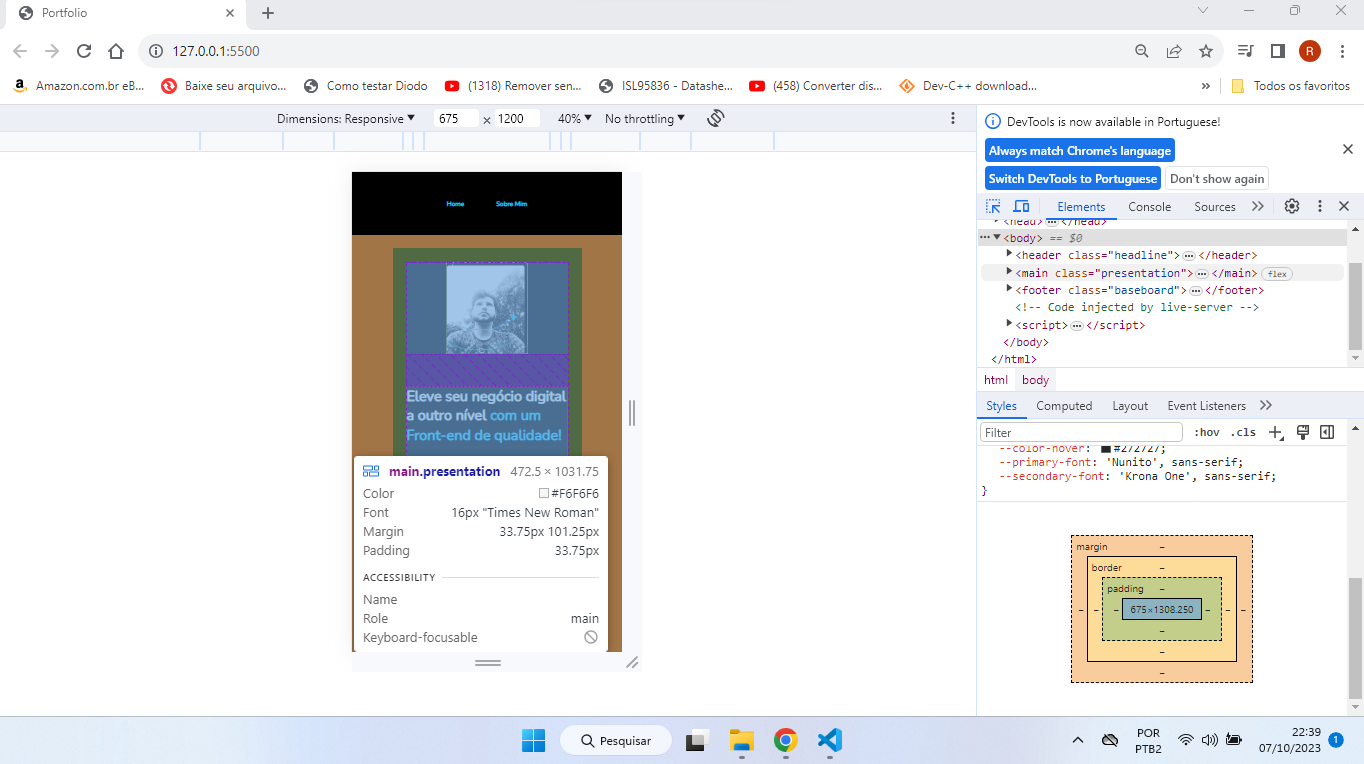Expand the footer baseboard node
The height and width of the screenshot is (764, 1364).
[1010, 289]
